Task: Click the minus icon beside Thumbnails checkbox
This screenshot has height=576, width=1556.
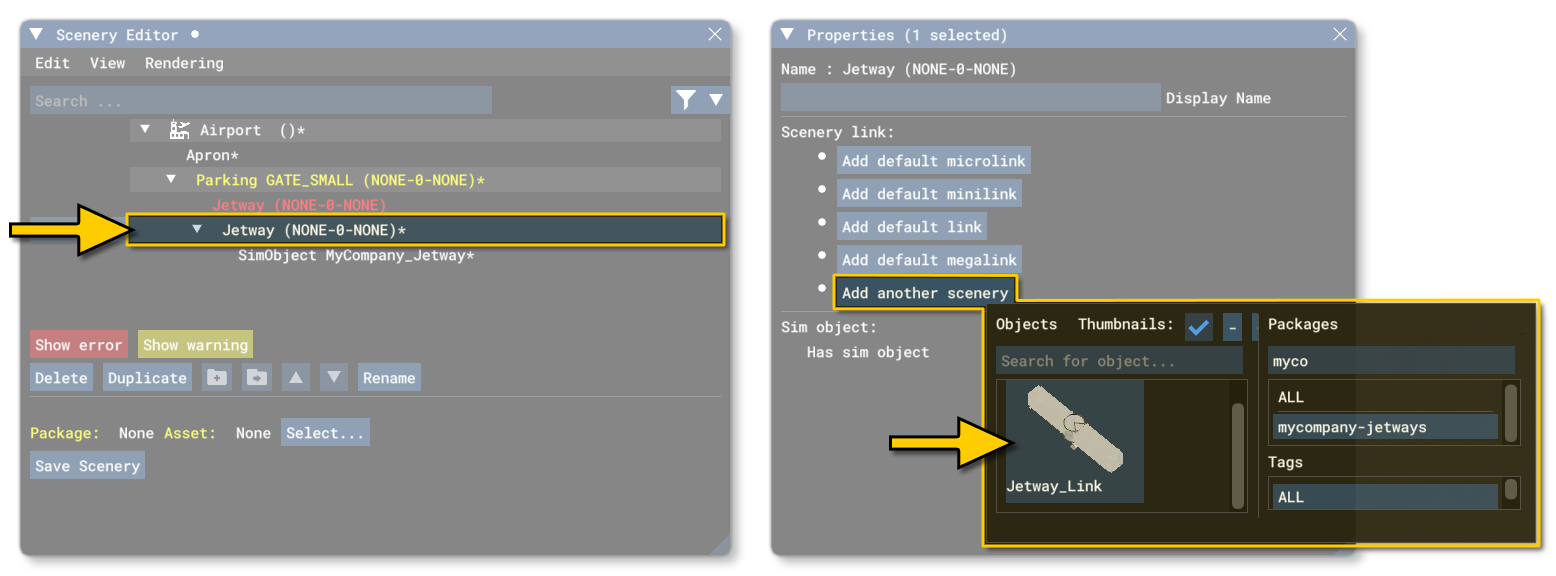Action: [1232, 327]
